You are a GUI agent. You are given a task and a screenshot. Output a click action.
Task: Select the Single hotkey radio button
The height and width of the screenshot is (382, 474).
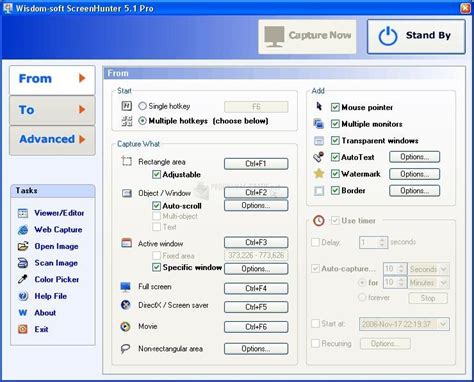coord(142,106)
